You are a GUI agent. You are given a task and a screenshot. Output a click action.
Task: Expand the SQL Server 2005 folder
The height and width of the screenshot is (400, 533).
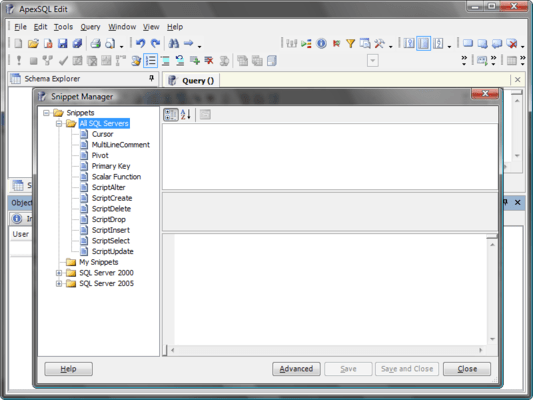pyautogui.click(x=59, y=283)
